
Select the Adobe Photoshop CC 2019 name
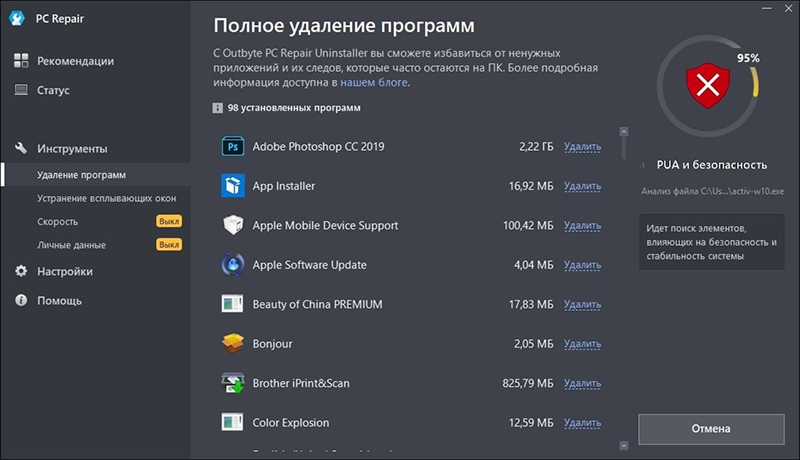tap(318, 146)
